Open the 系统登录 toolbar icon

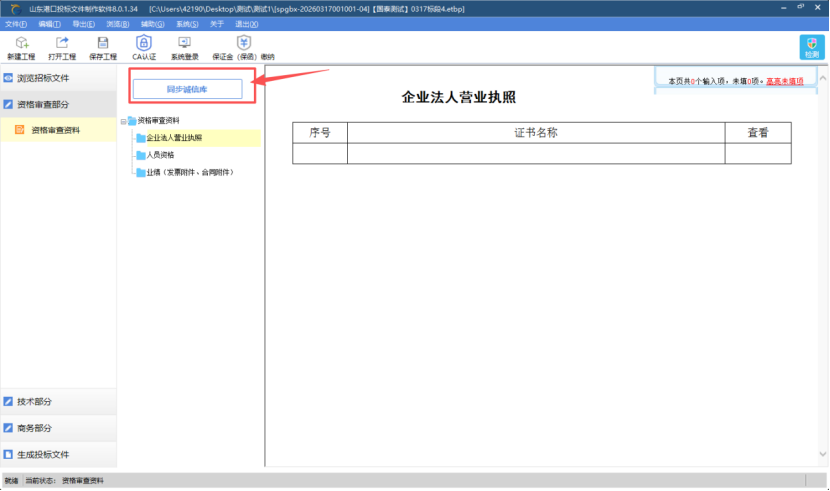point(184,47)
